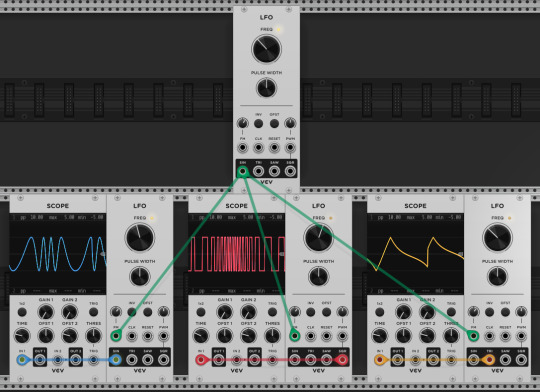
Task: Click the PULSE WIDTH knob on the top-rack LFO
Action: [x=267, y=87]
